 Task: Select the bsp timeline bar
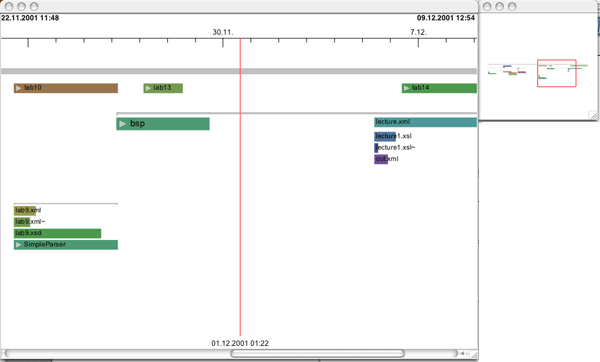pyautogui.click(x=163, y=124)
